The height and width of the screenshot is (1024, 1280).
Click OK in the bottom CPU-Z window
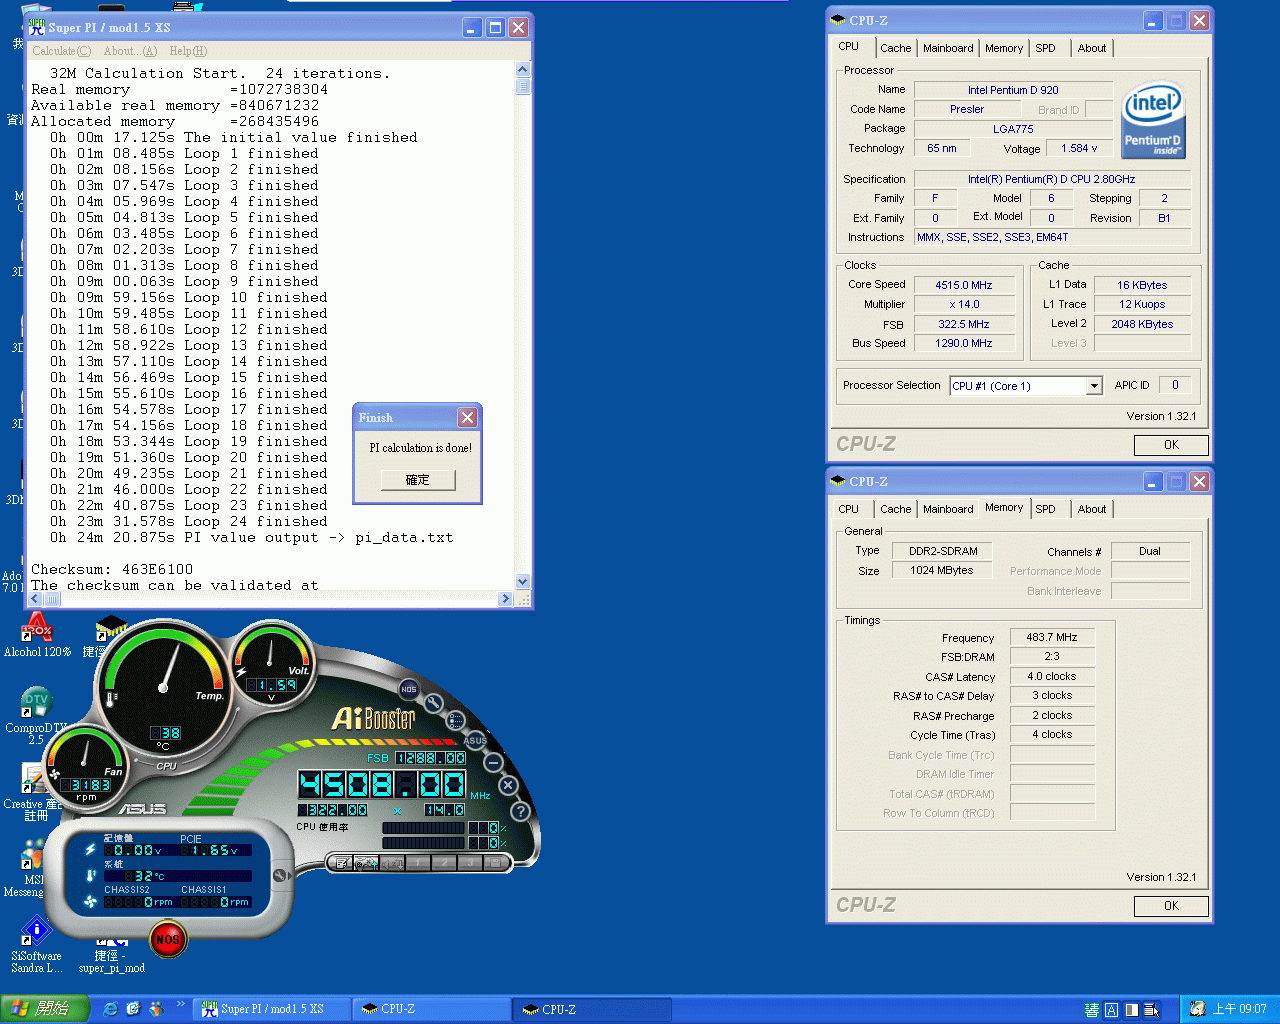click(x=1171, y=906)
